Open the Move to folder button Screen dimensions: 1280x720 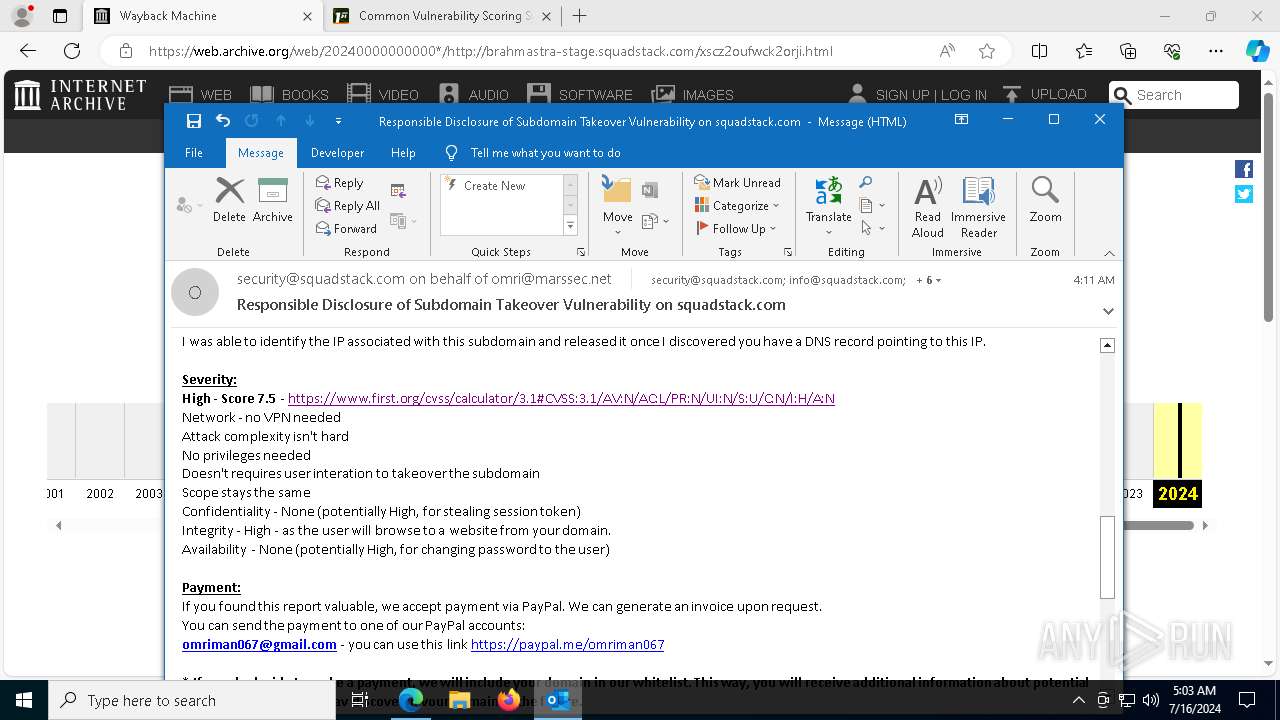617,206
